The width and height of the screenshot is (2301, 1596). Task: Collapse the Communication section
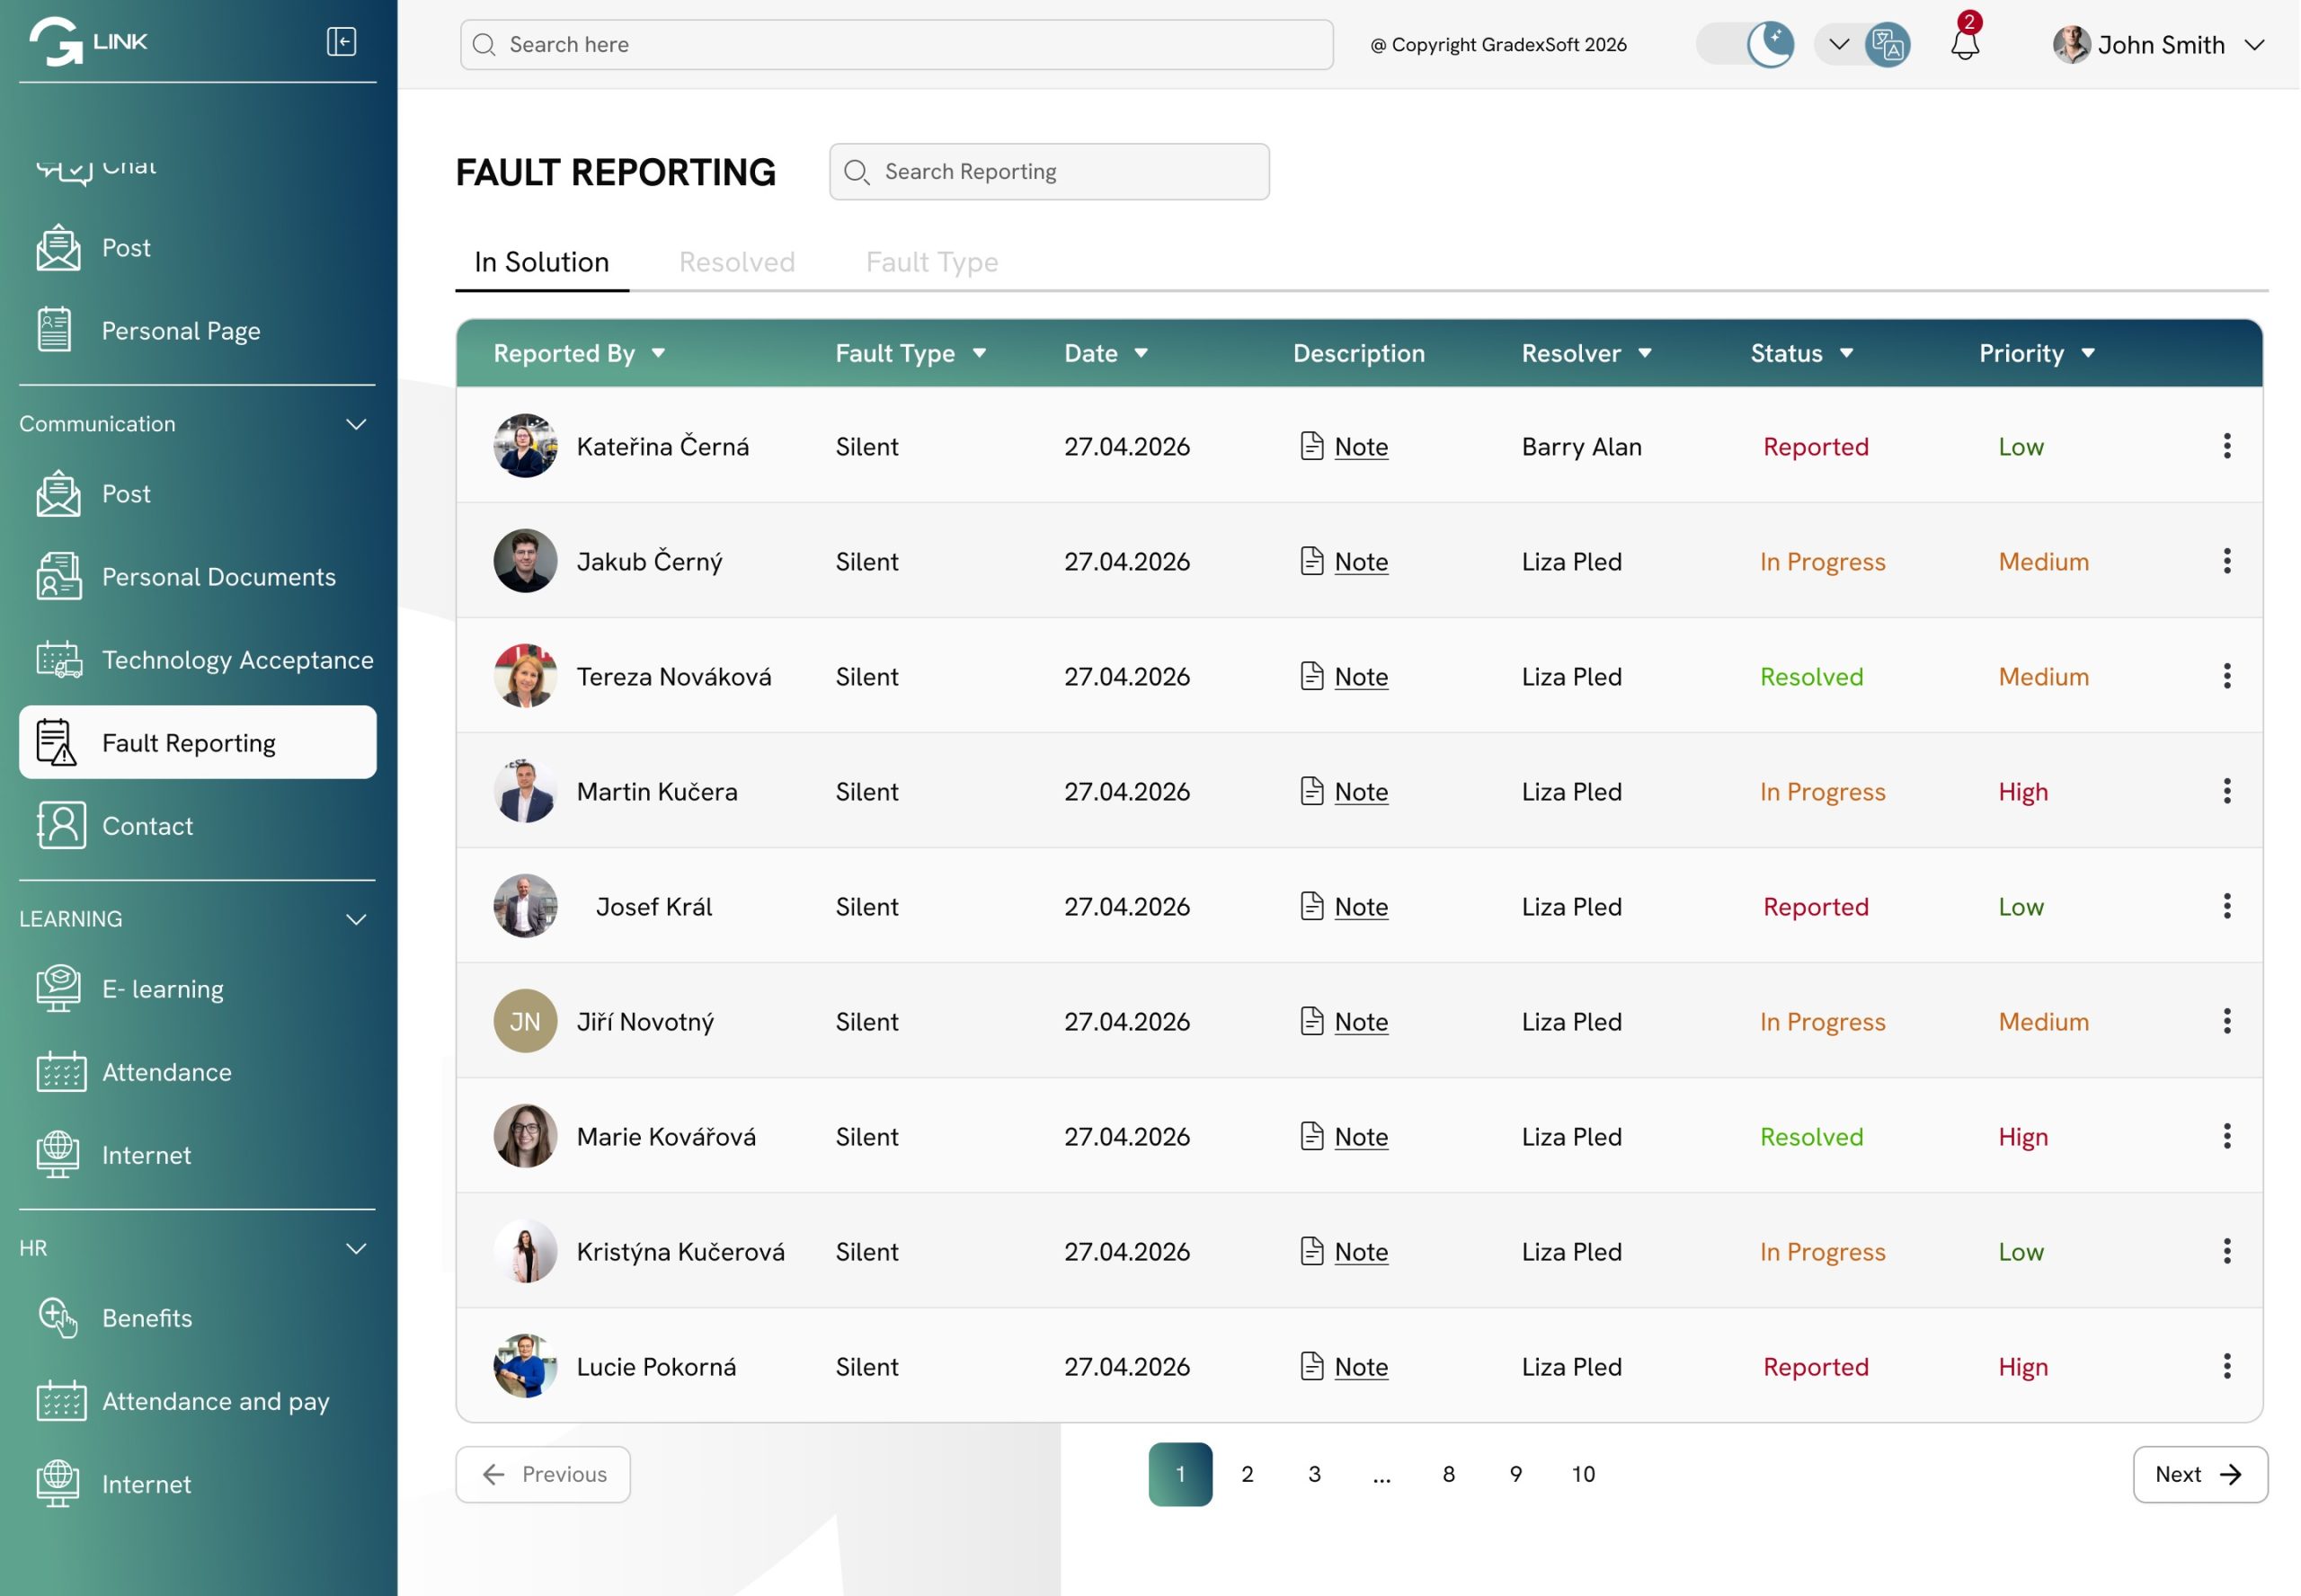[x=356, y=424]
